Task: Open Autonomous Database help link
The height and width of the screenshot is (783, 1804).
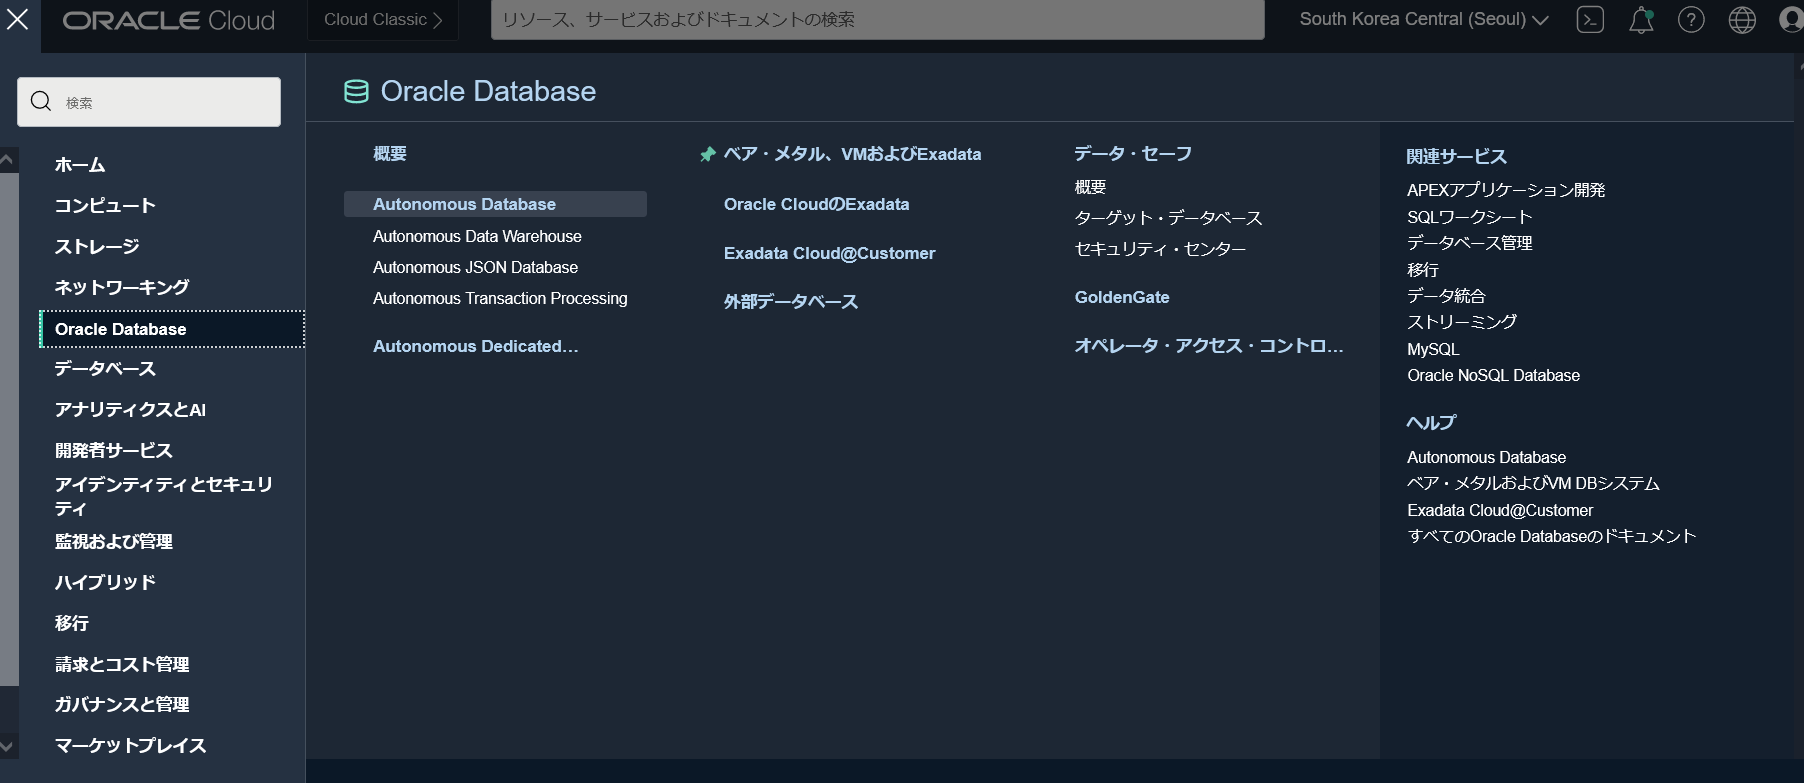Action: point(1487,458)
